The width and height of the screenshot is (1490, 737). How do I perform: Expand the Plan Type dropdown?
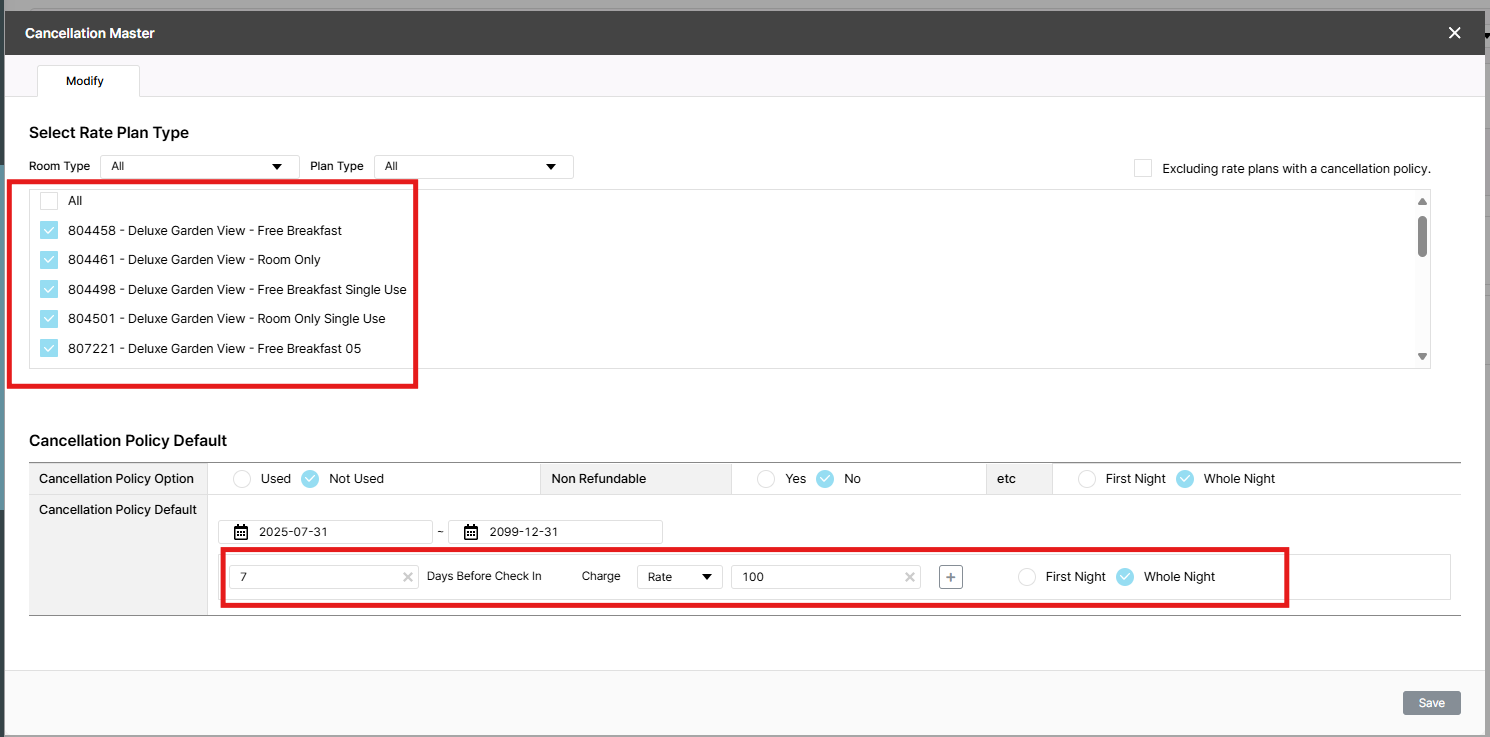pos(473,167)
